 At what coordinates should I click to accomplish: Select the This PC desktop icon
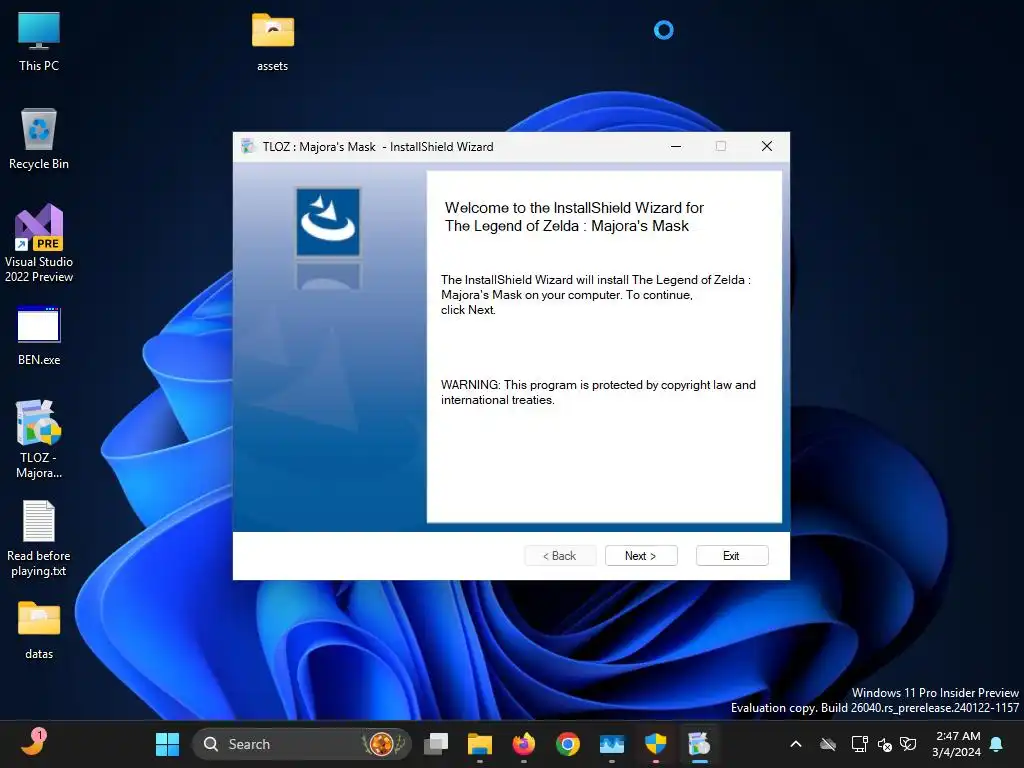pyautogui.click(x=39, y=42)
